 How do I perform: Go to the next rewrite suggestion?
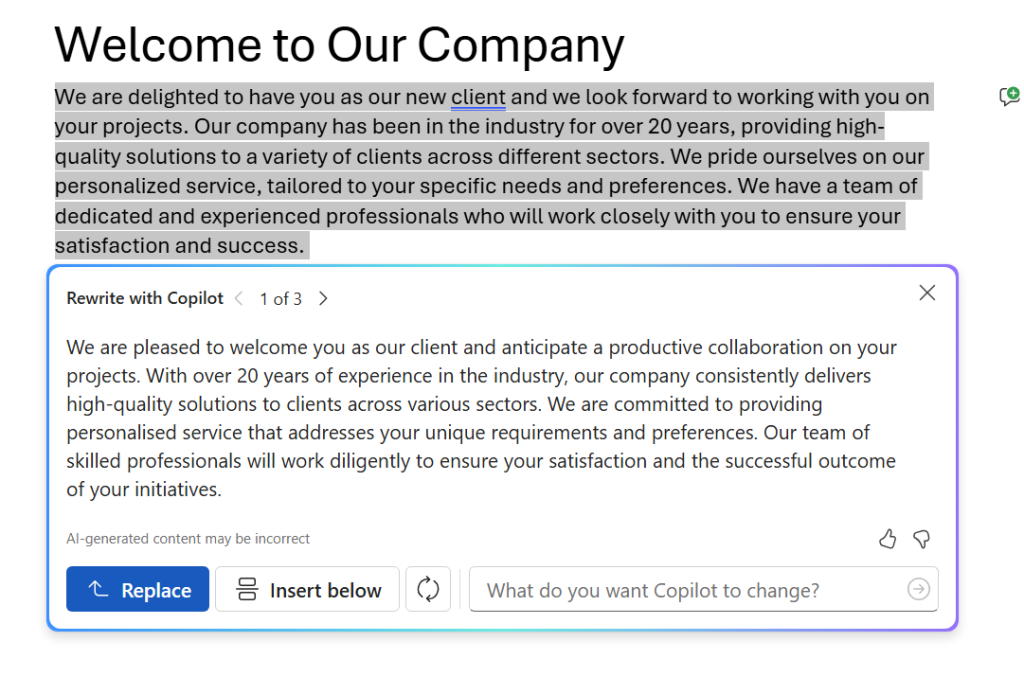point(322,298)
